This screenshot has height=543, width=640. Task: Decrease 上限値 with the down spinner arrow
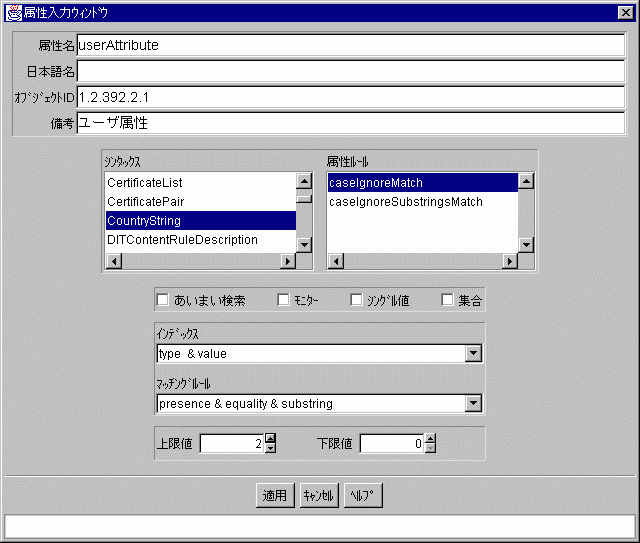click(x=270, y=448)
